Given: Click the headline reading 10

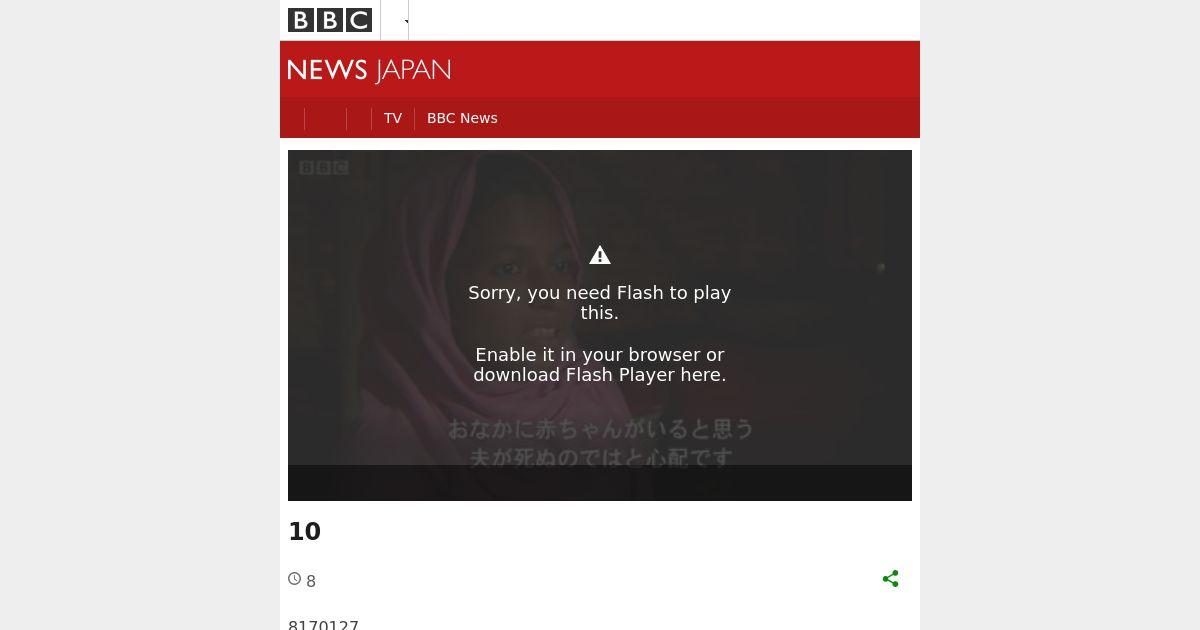Looking at the screenshot, I should coord(305,532).
